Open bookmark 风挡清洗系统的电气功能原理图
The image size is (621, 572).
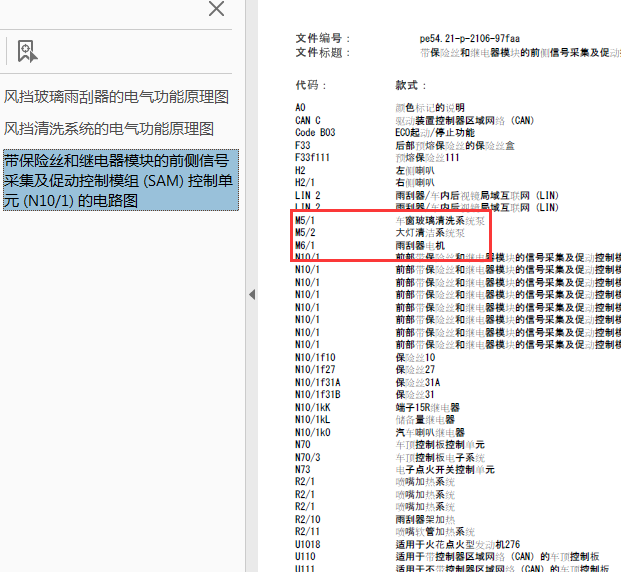(x=109, y=129)
